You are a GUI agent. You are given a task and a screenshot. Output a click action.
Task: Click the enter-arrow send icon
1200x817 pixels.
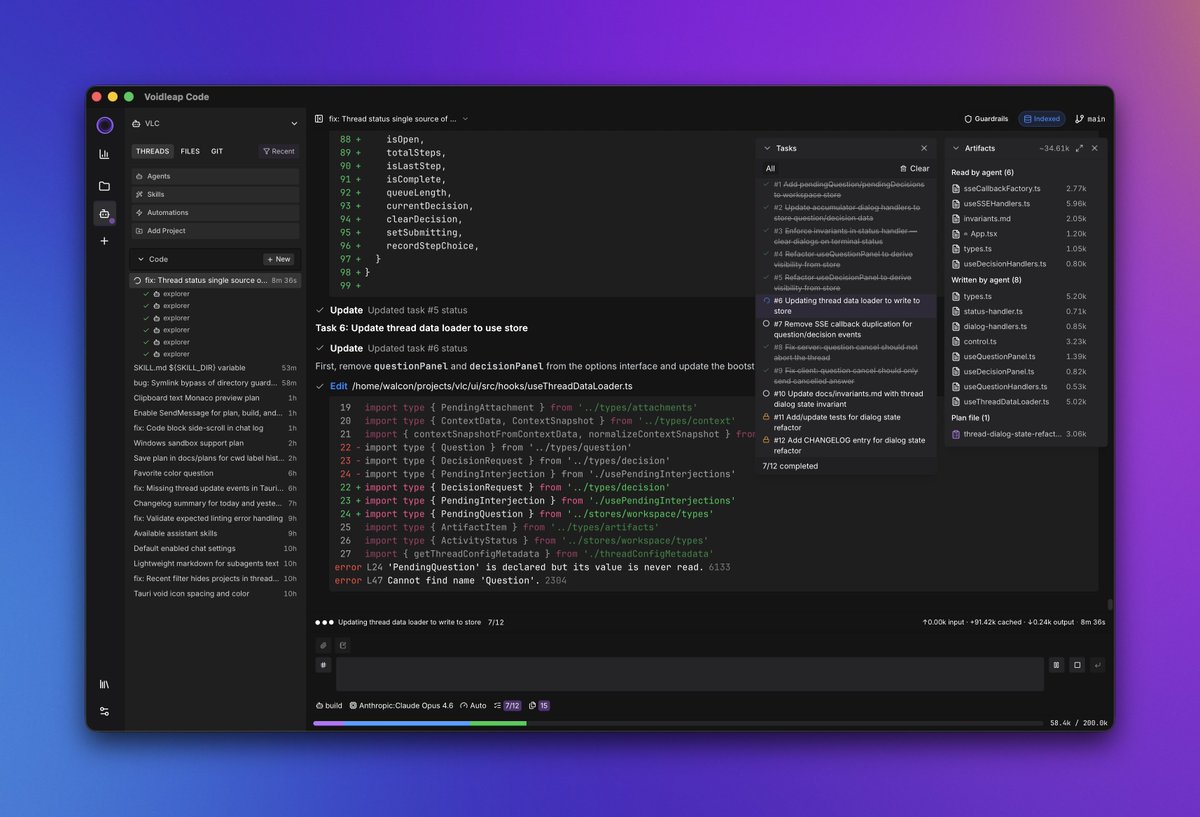(1098, 665)
